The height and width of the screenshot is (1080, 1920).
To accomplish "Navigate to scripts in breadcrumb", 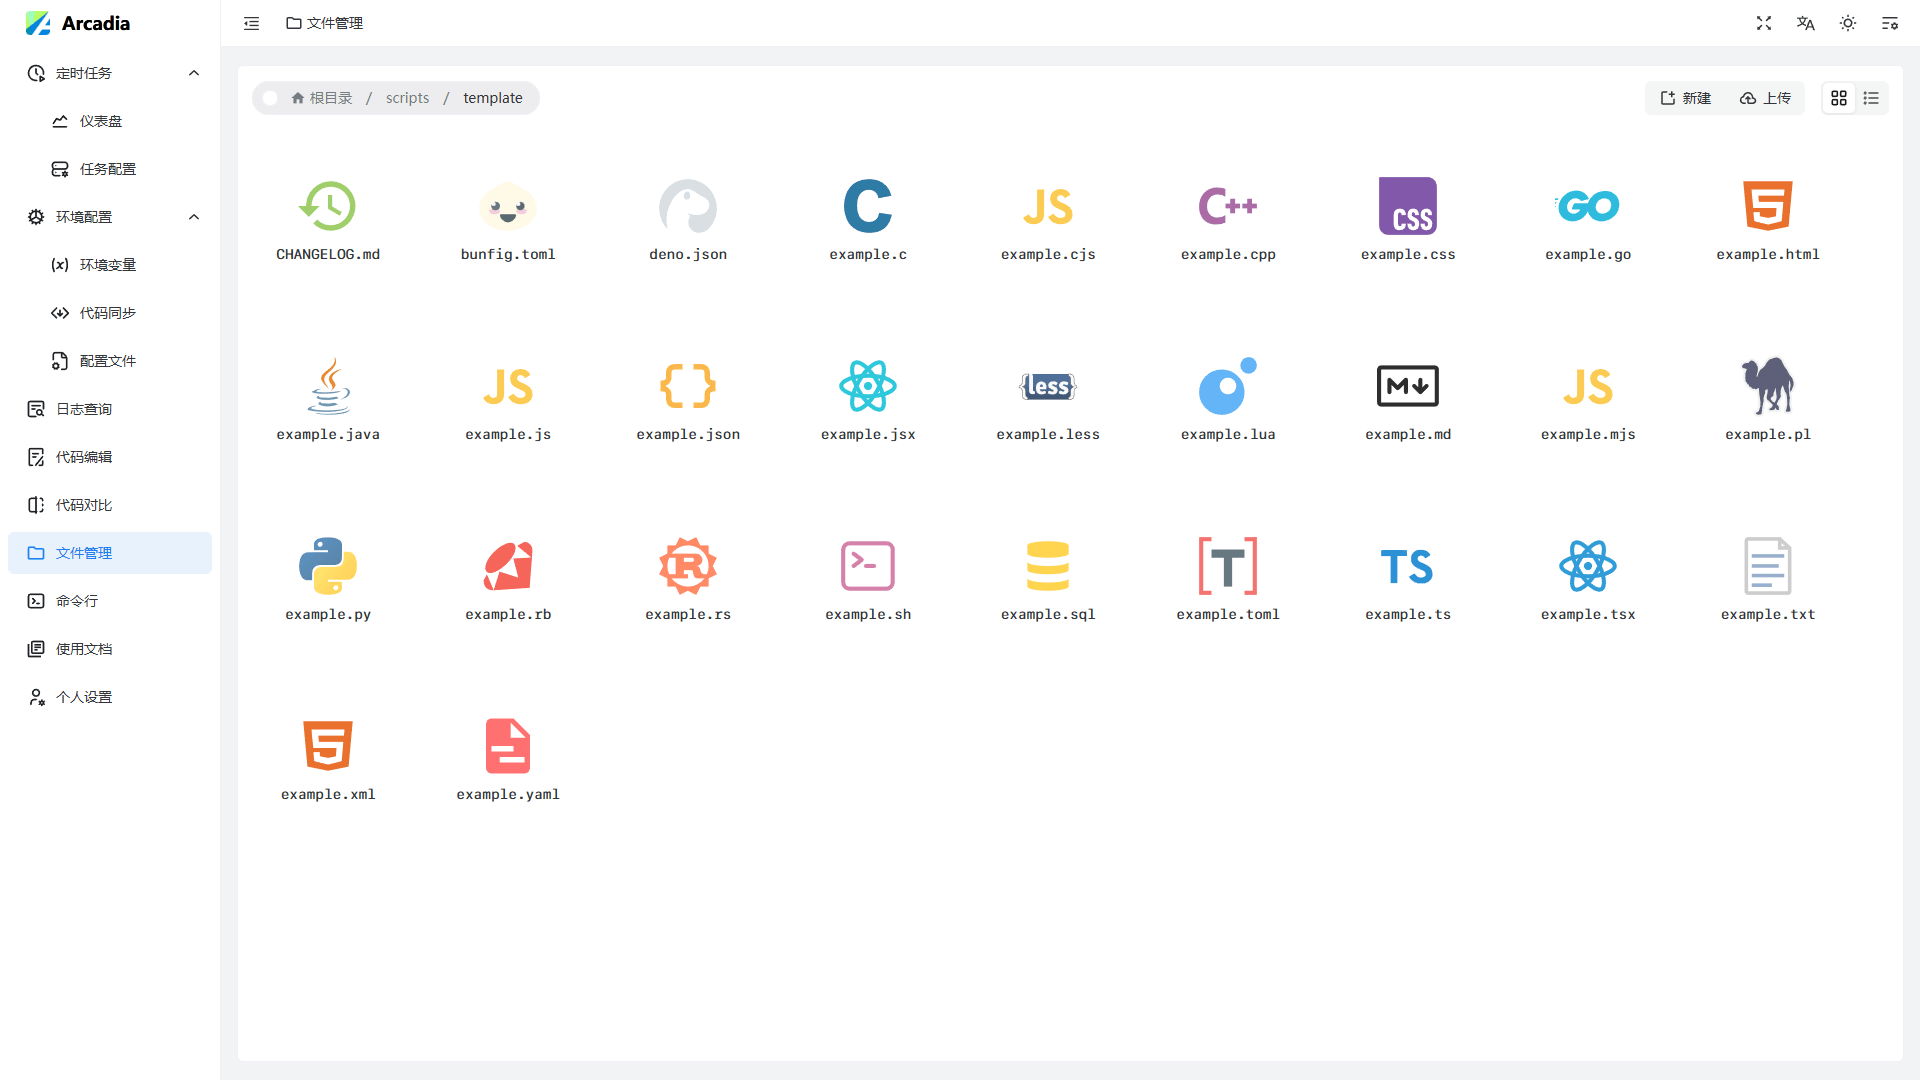I will [407, 98].
